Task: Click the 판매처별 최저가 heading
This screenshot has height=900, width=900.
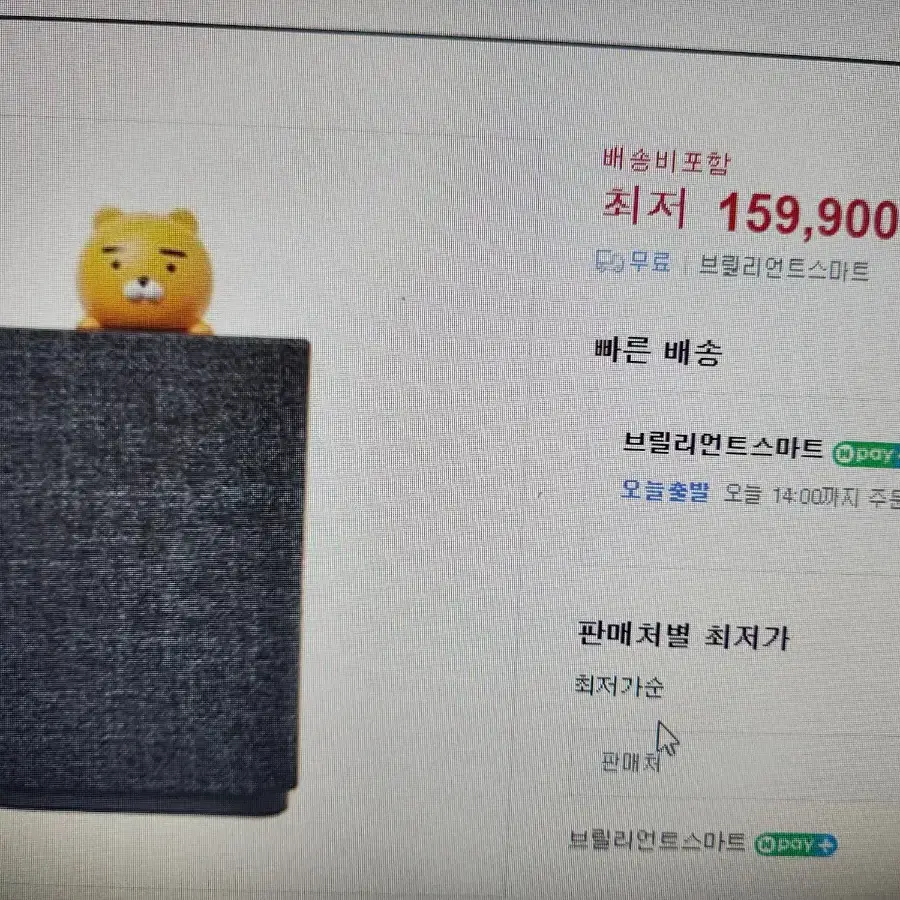Action: (x=683, y=635)
